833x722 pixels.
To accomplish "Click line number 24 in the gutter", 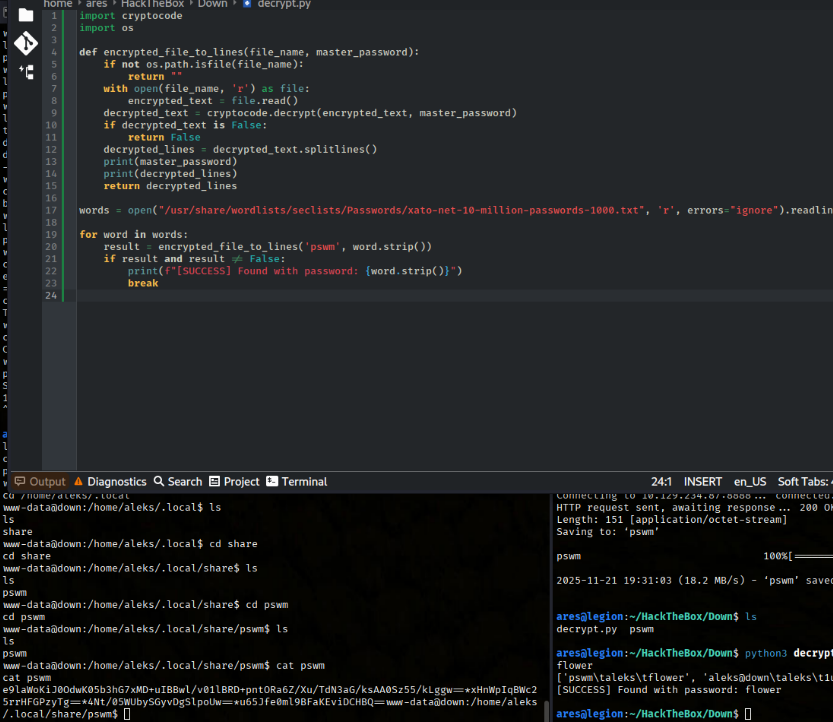I will (x=51, y=295).
